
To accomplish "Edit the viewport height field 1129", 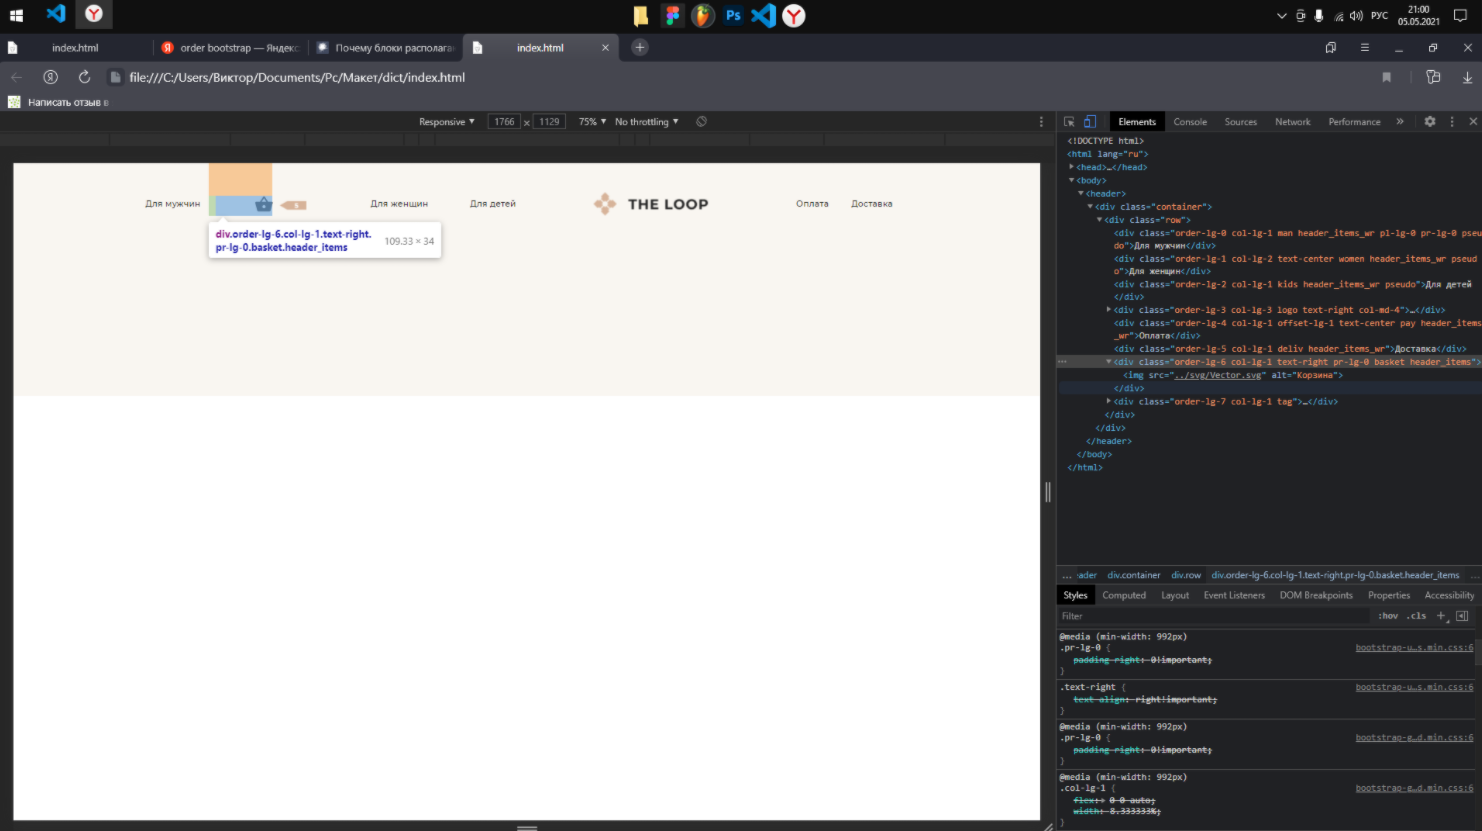I will click(x=549, y=122).
